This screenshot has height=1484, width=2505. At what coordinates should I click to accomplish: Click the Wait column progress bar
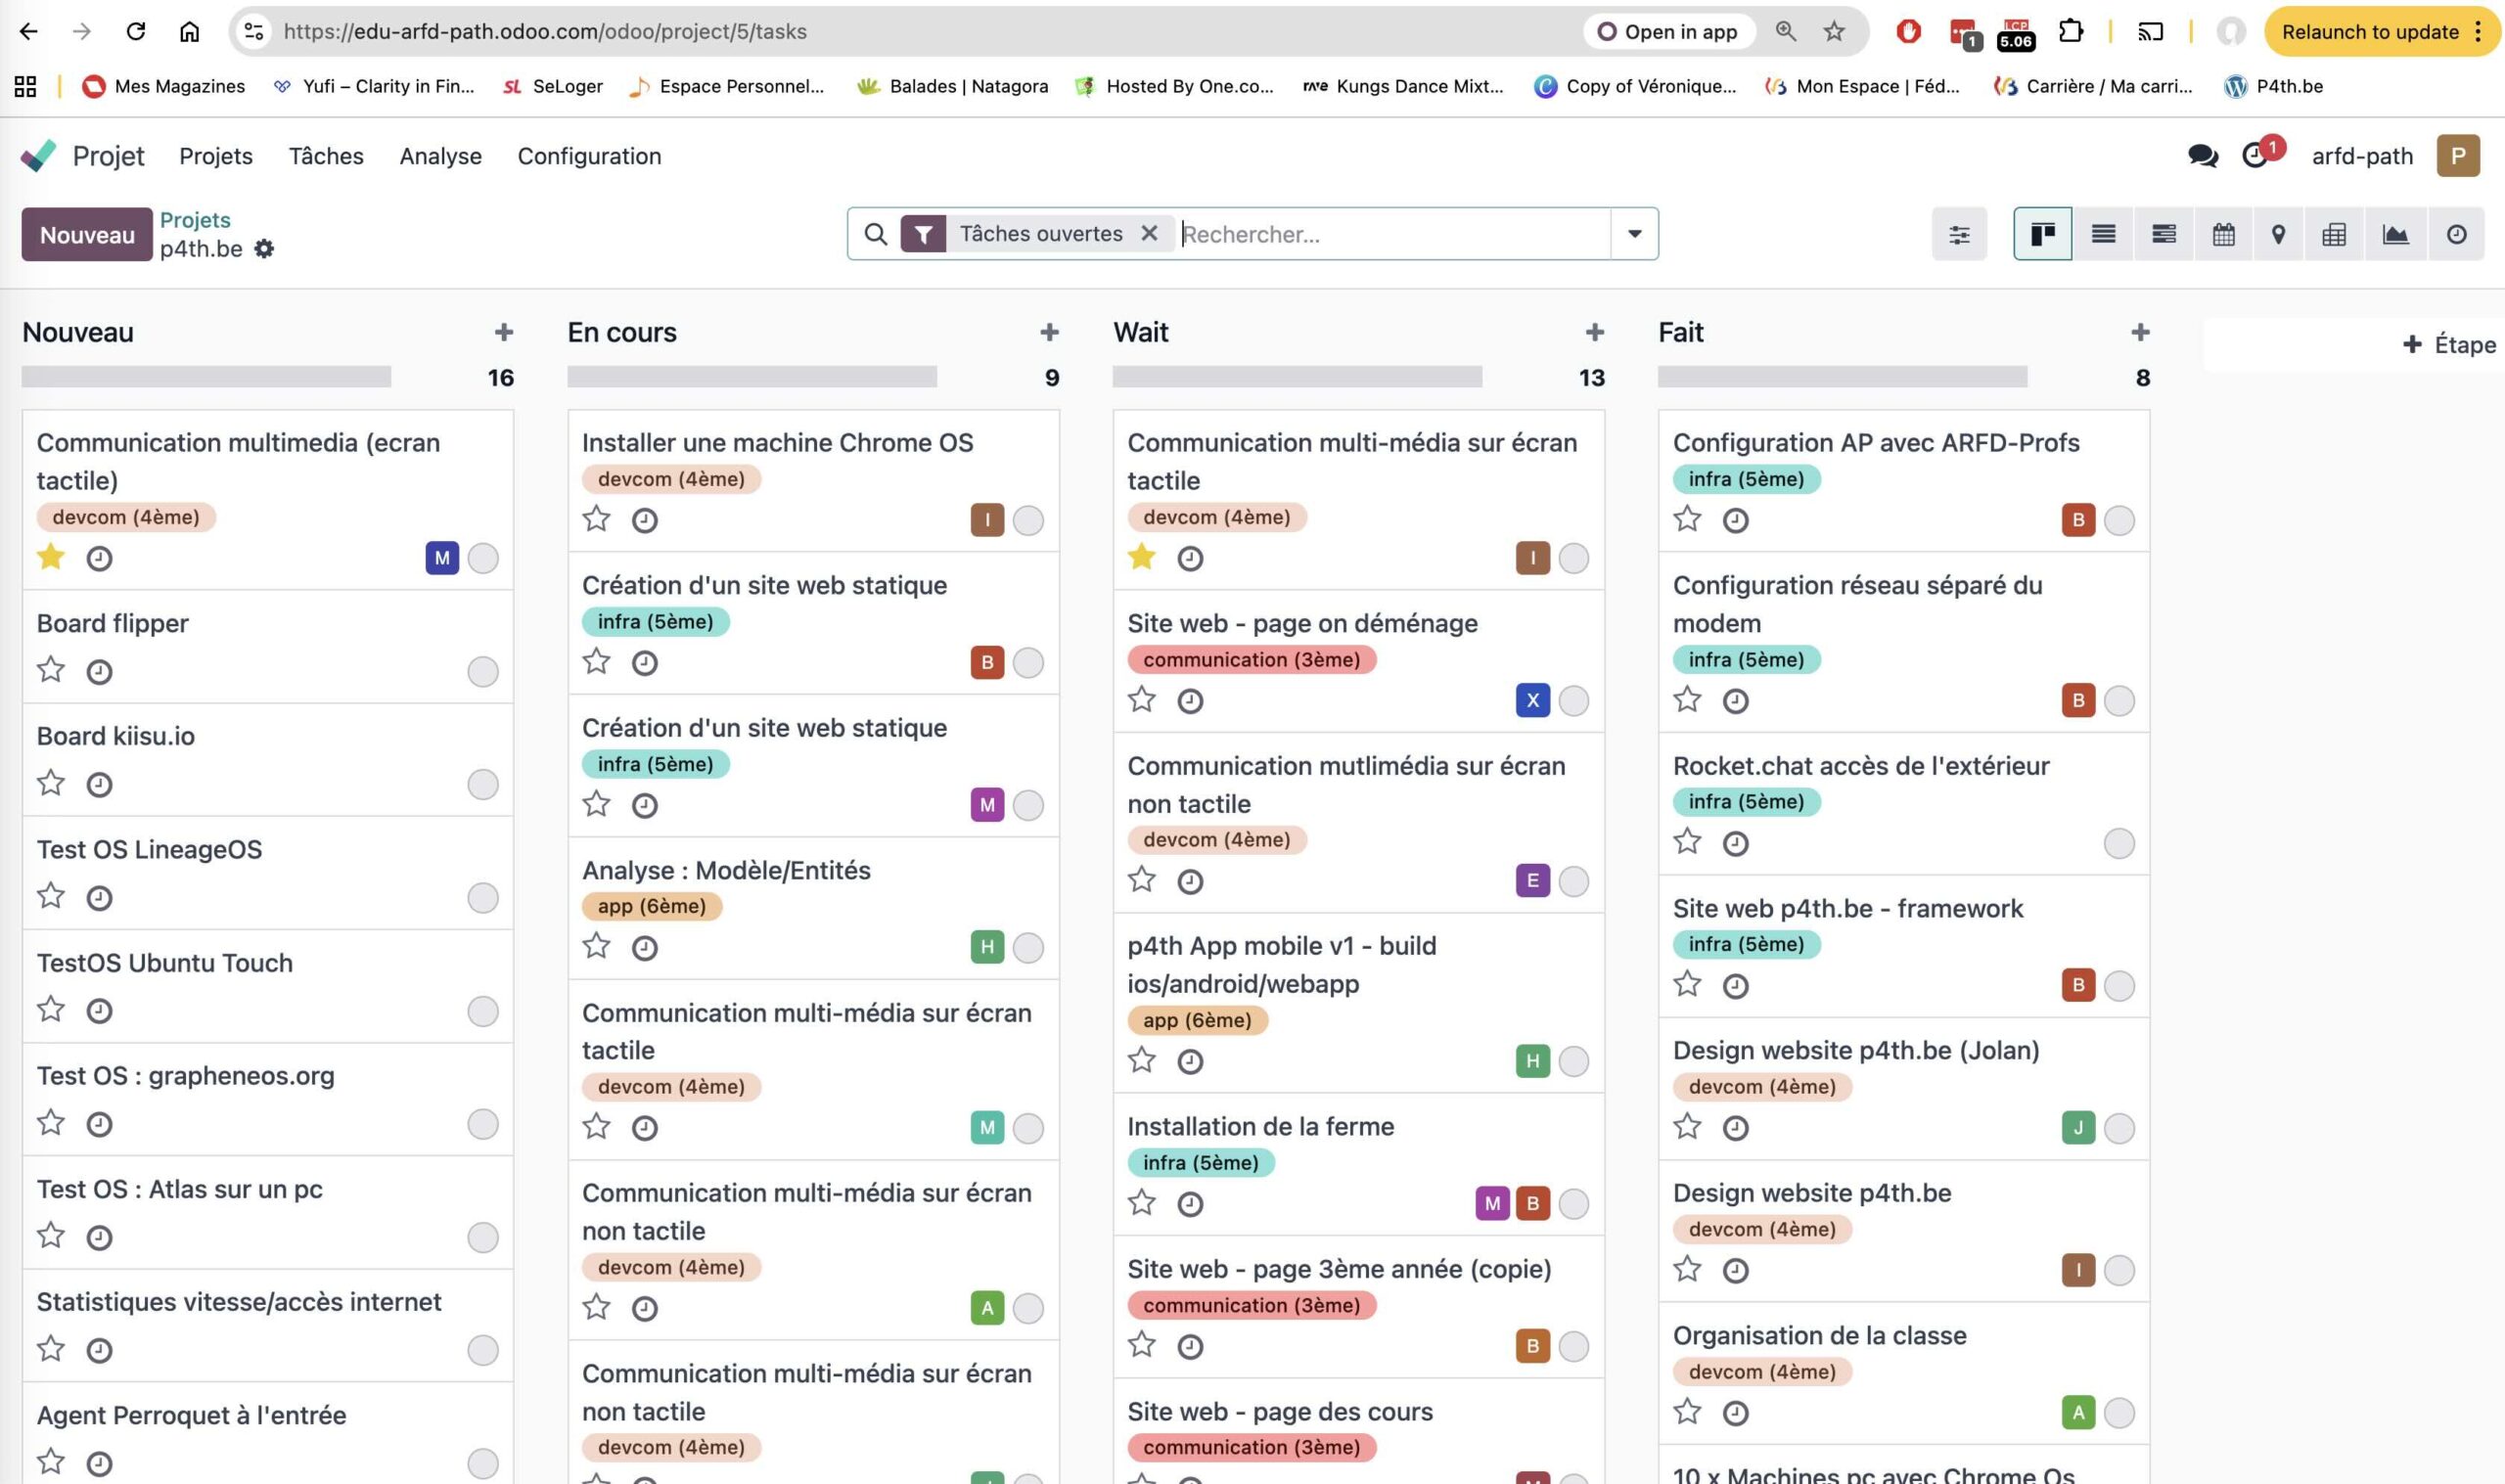[1297, 377]
